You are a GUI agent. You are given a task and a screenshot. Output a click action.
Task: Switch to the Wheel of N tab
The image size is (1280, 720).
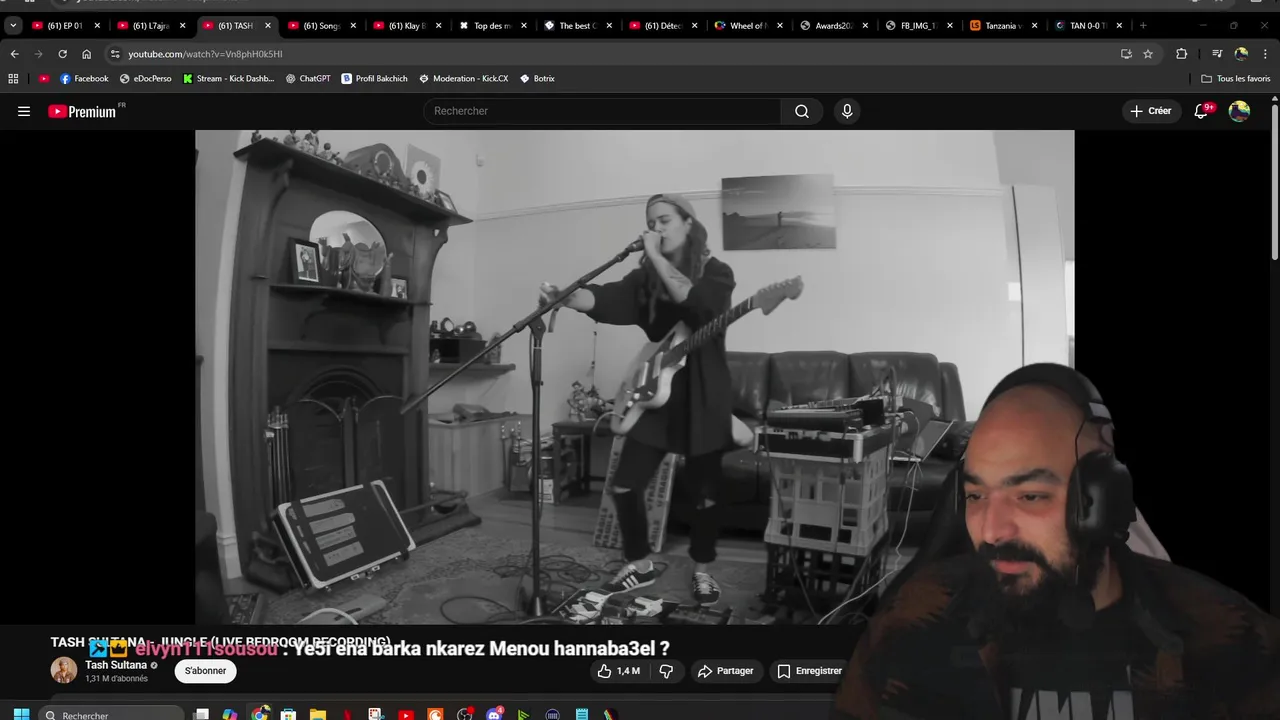tap(747, 25)
